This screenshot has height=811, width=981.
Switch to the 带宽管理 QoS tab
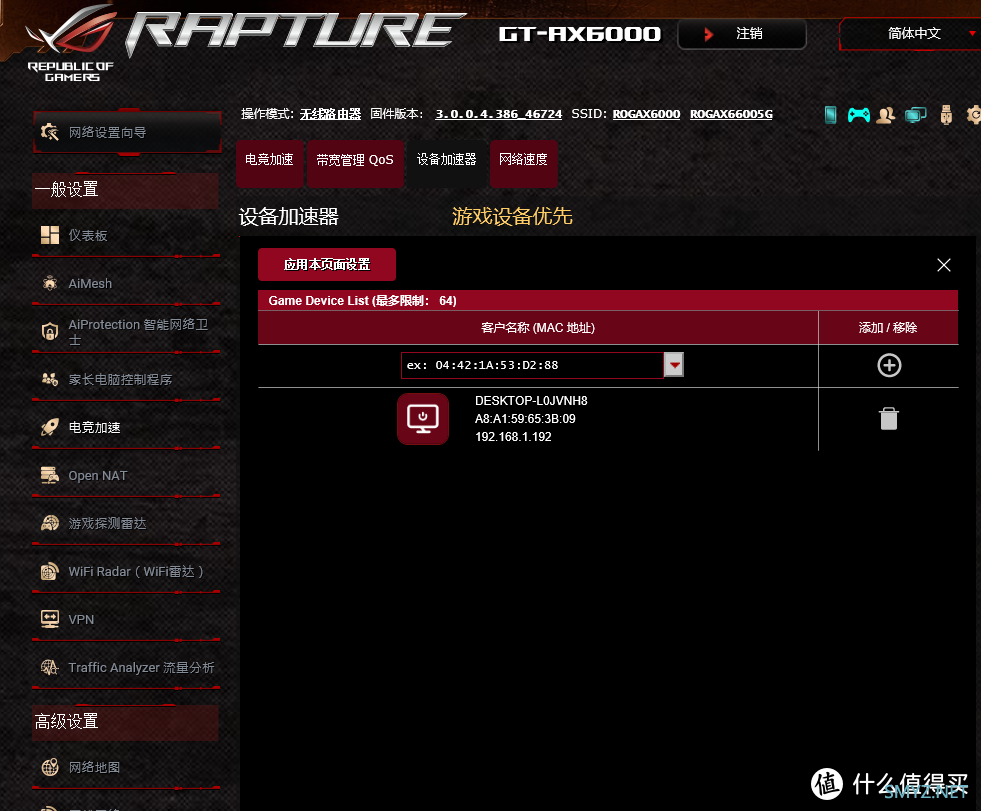pos(355,163)
